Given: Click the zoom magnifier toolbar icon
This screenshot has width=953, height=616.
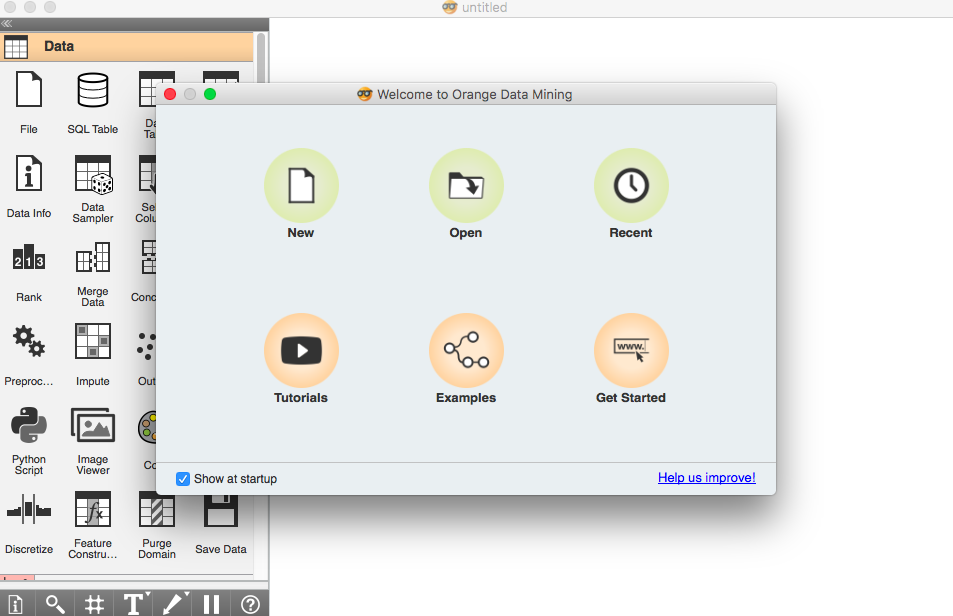Looking at the screenshot, I should pos(55,604).
